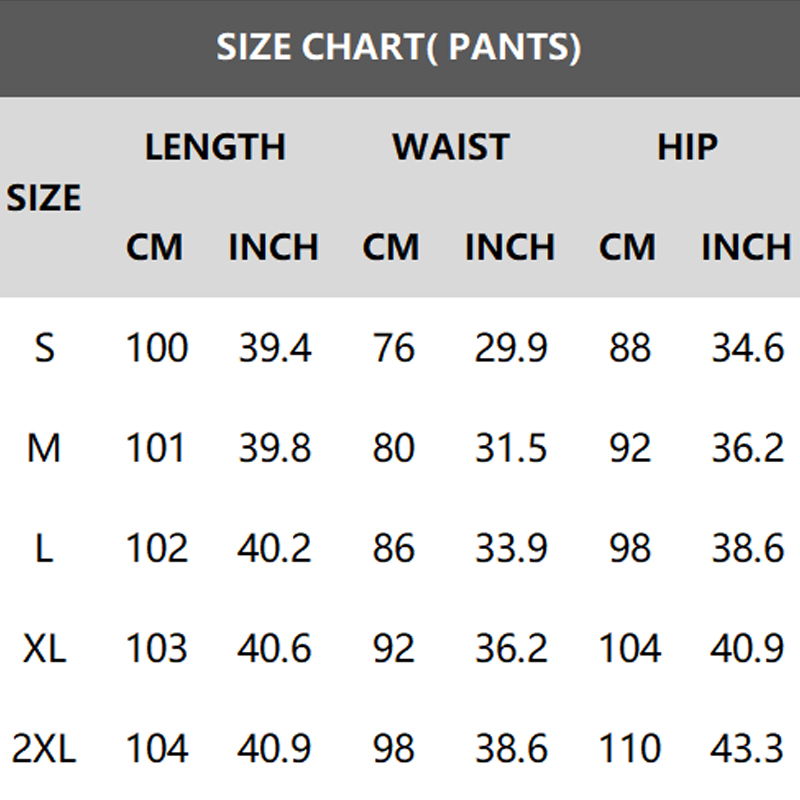Image resolution: width=800 pixels, height=800 pixels.
Task: Select the 39.8 inch length value
Action: (x=274, y=449)
